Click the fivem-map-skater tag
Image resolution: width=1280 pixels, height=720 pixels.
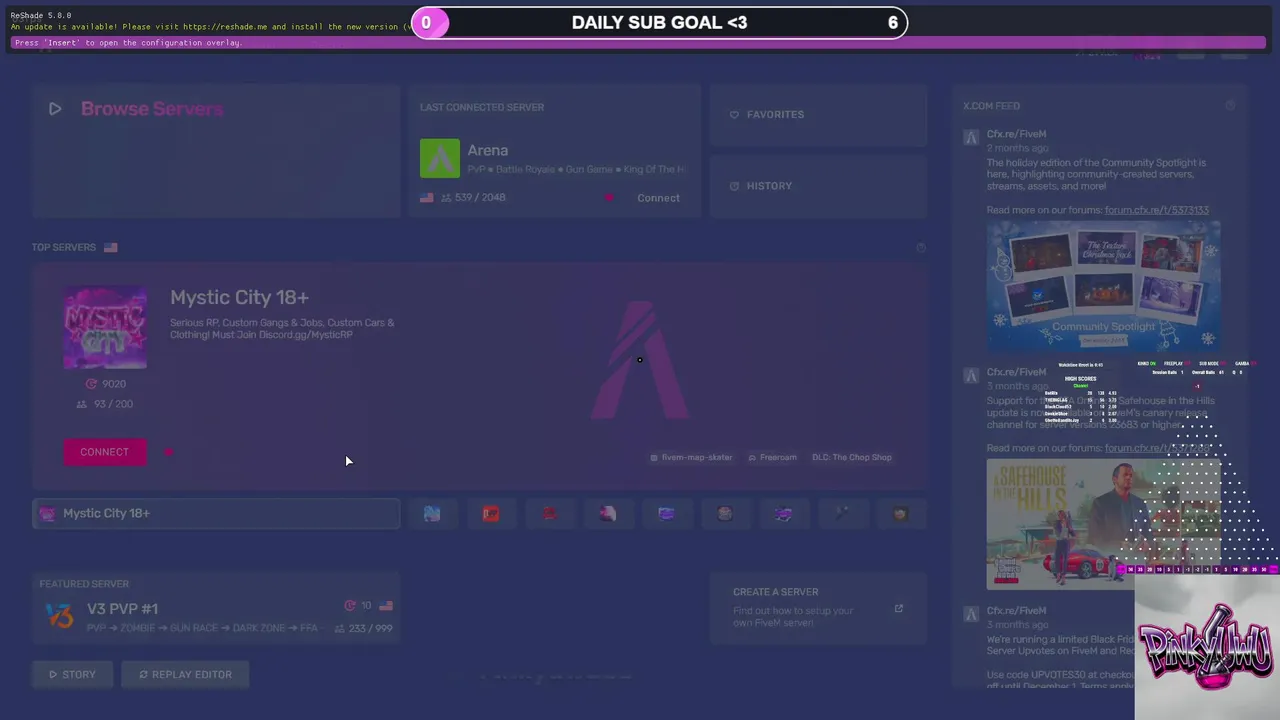click(691, 457)
